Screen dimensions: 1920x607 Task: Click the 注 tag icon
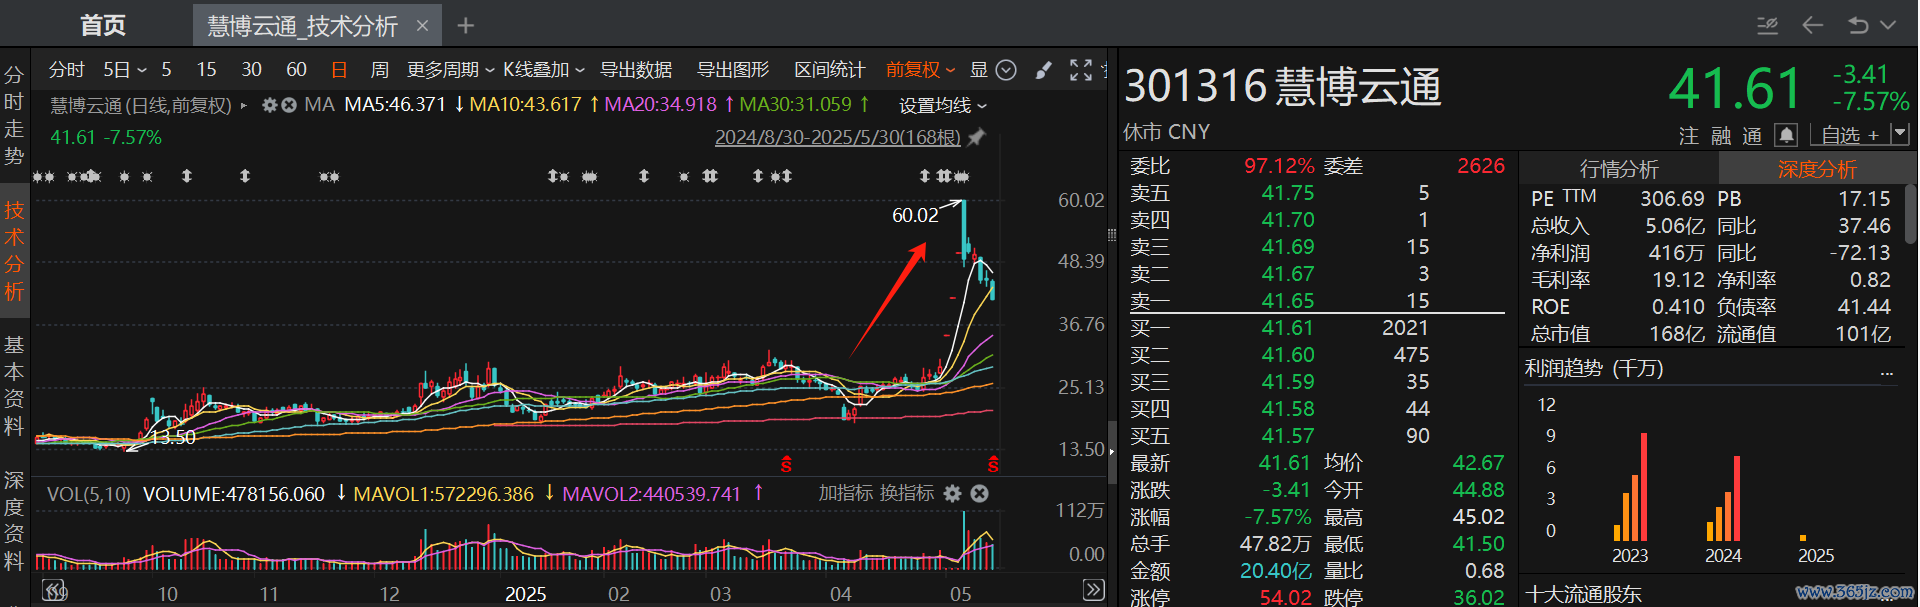tap(1688, 135)
